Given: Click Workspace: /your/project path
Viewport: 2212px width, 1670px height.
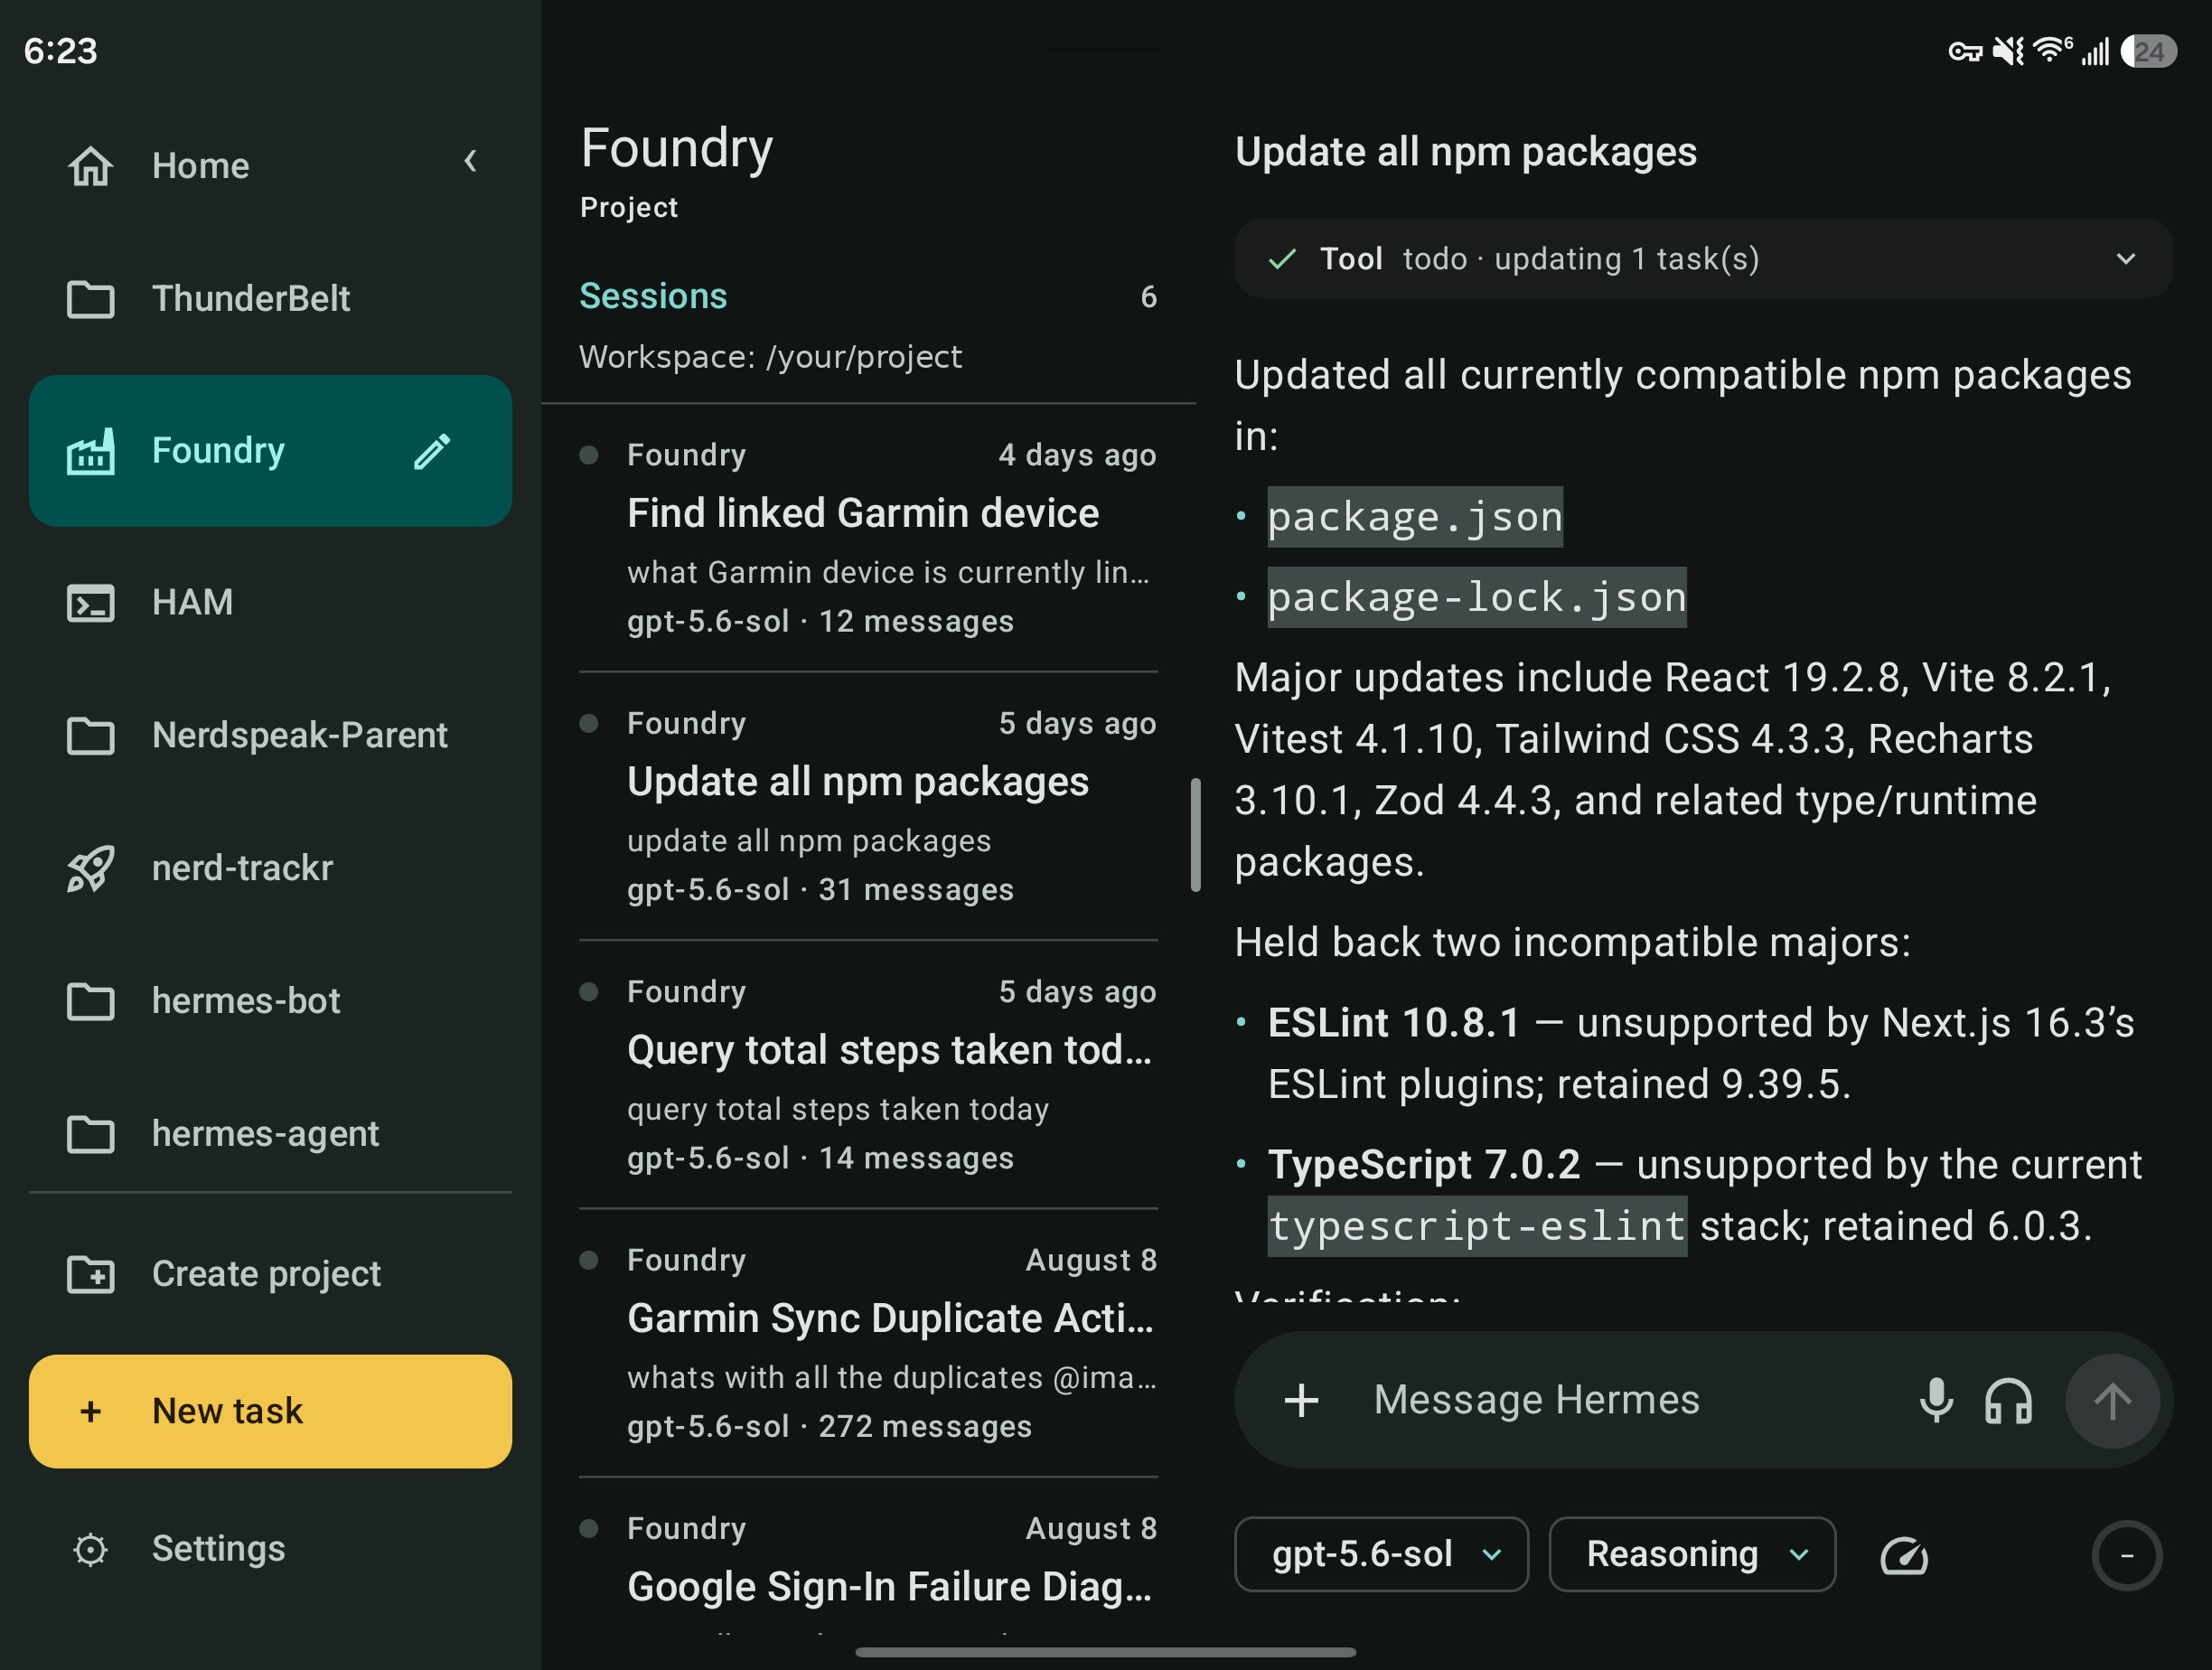Looking at the screenshot, I should point(770,357).
